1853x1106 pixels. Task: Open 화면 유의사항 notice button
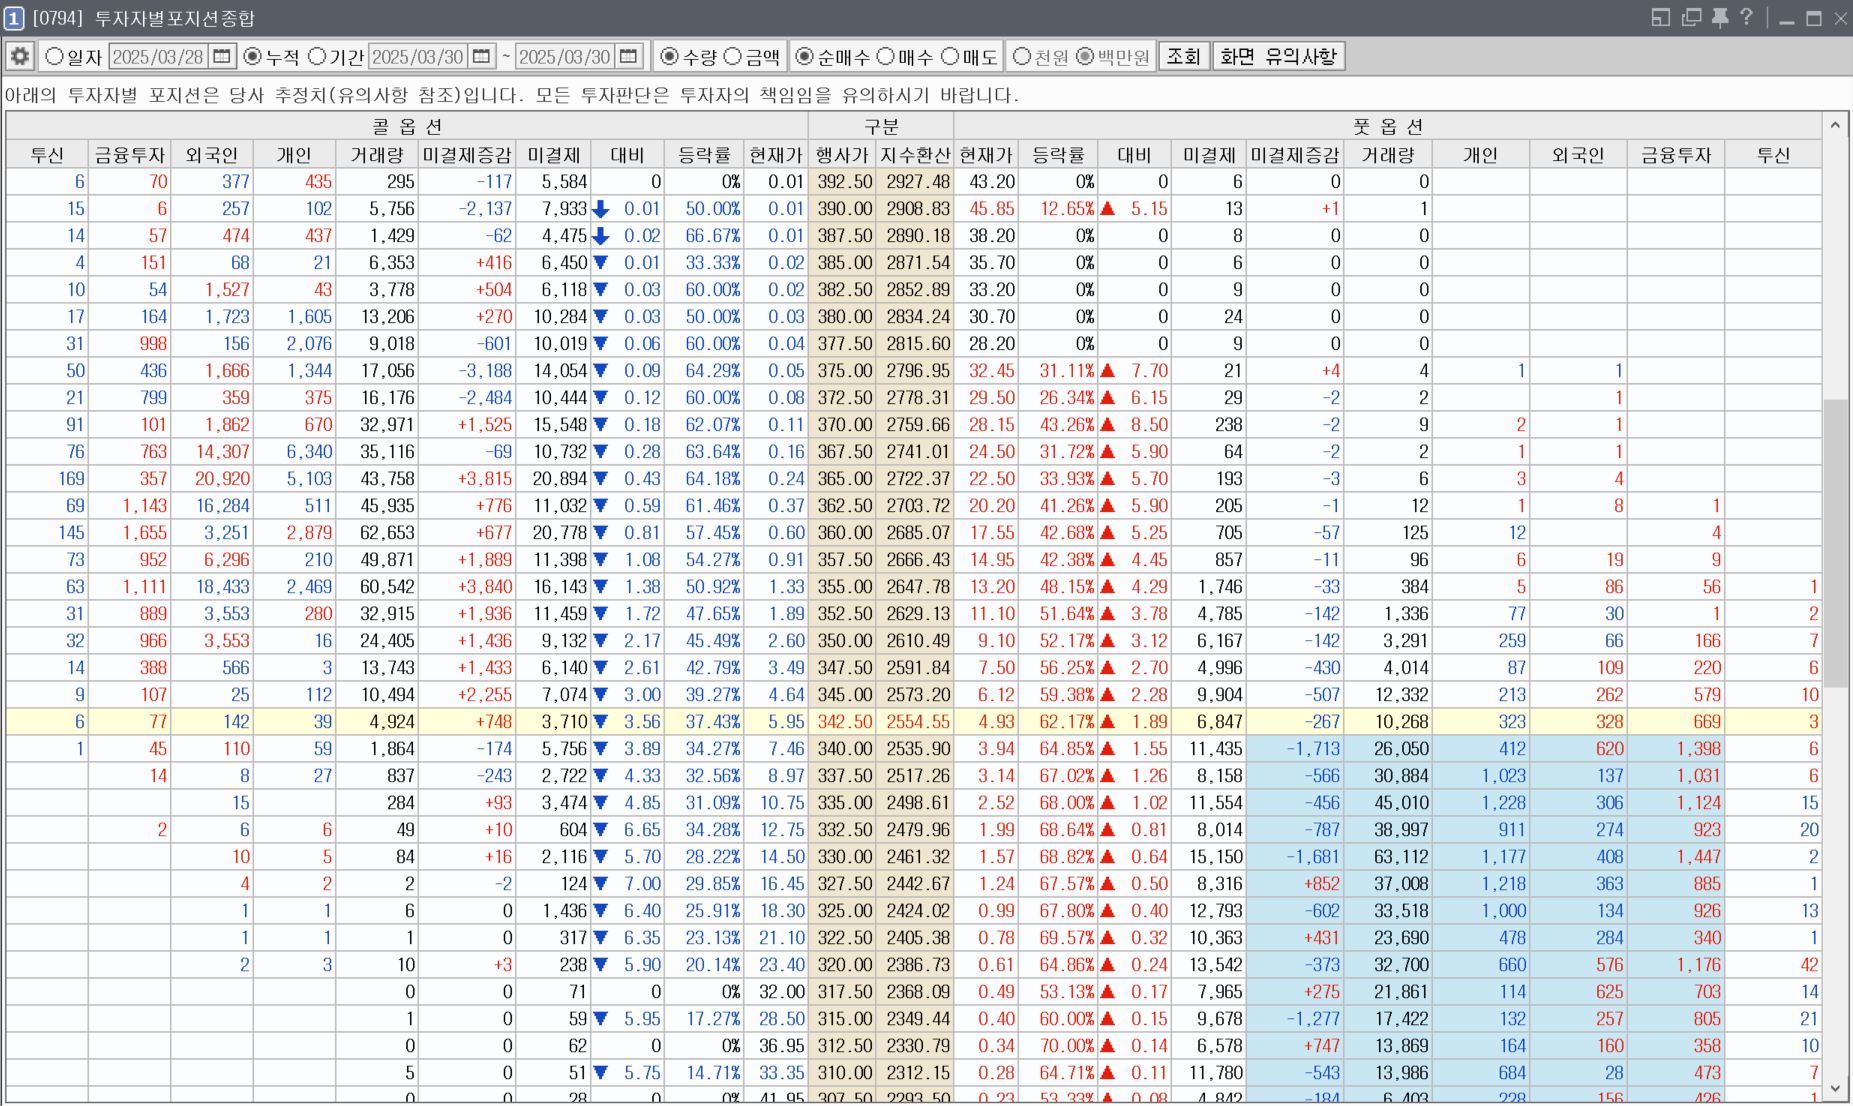point(1278,57)
